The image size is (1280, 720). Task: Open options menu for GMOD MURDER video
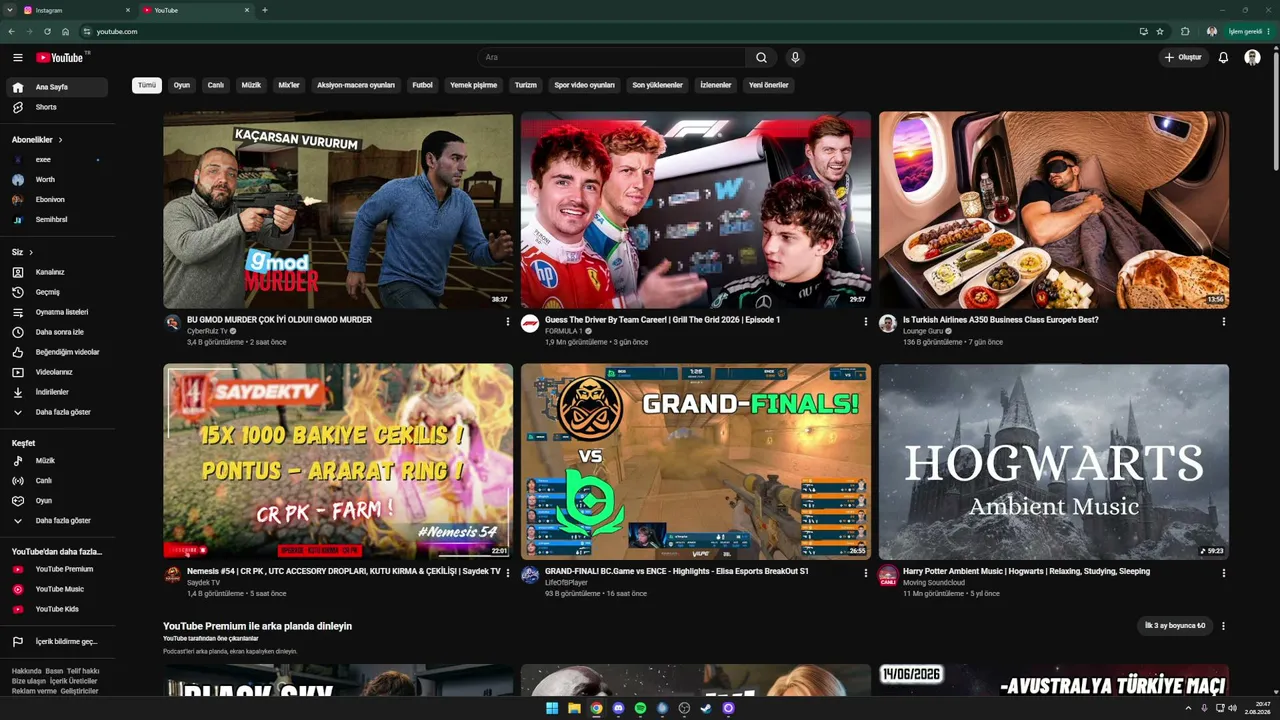point(507,322)
